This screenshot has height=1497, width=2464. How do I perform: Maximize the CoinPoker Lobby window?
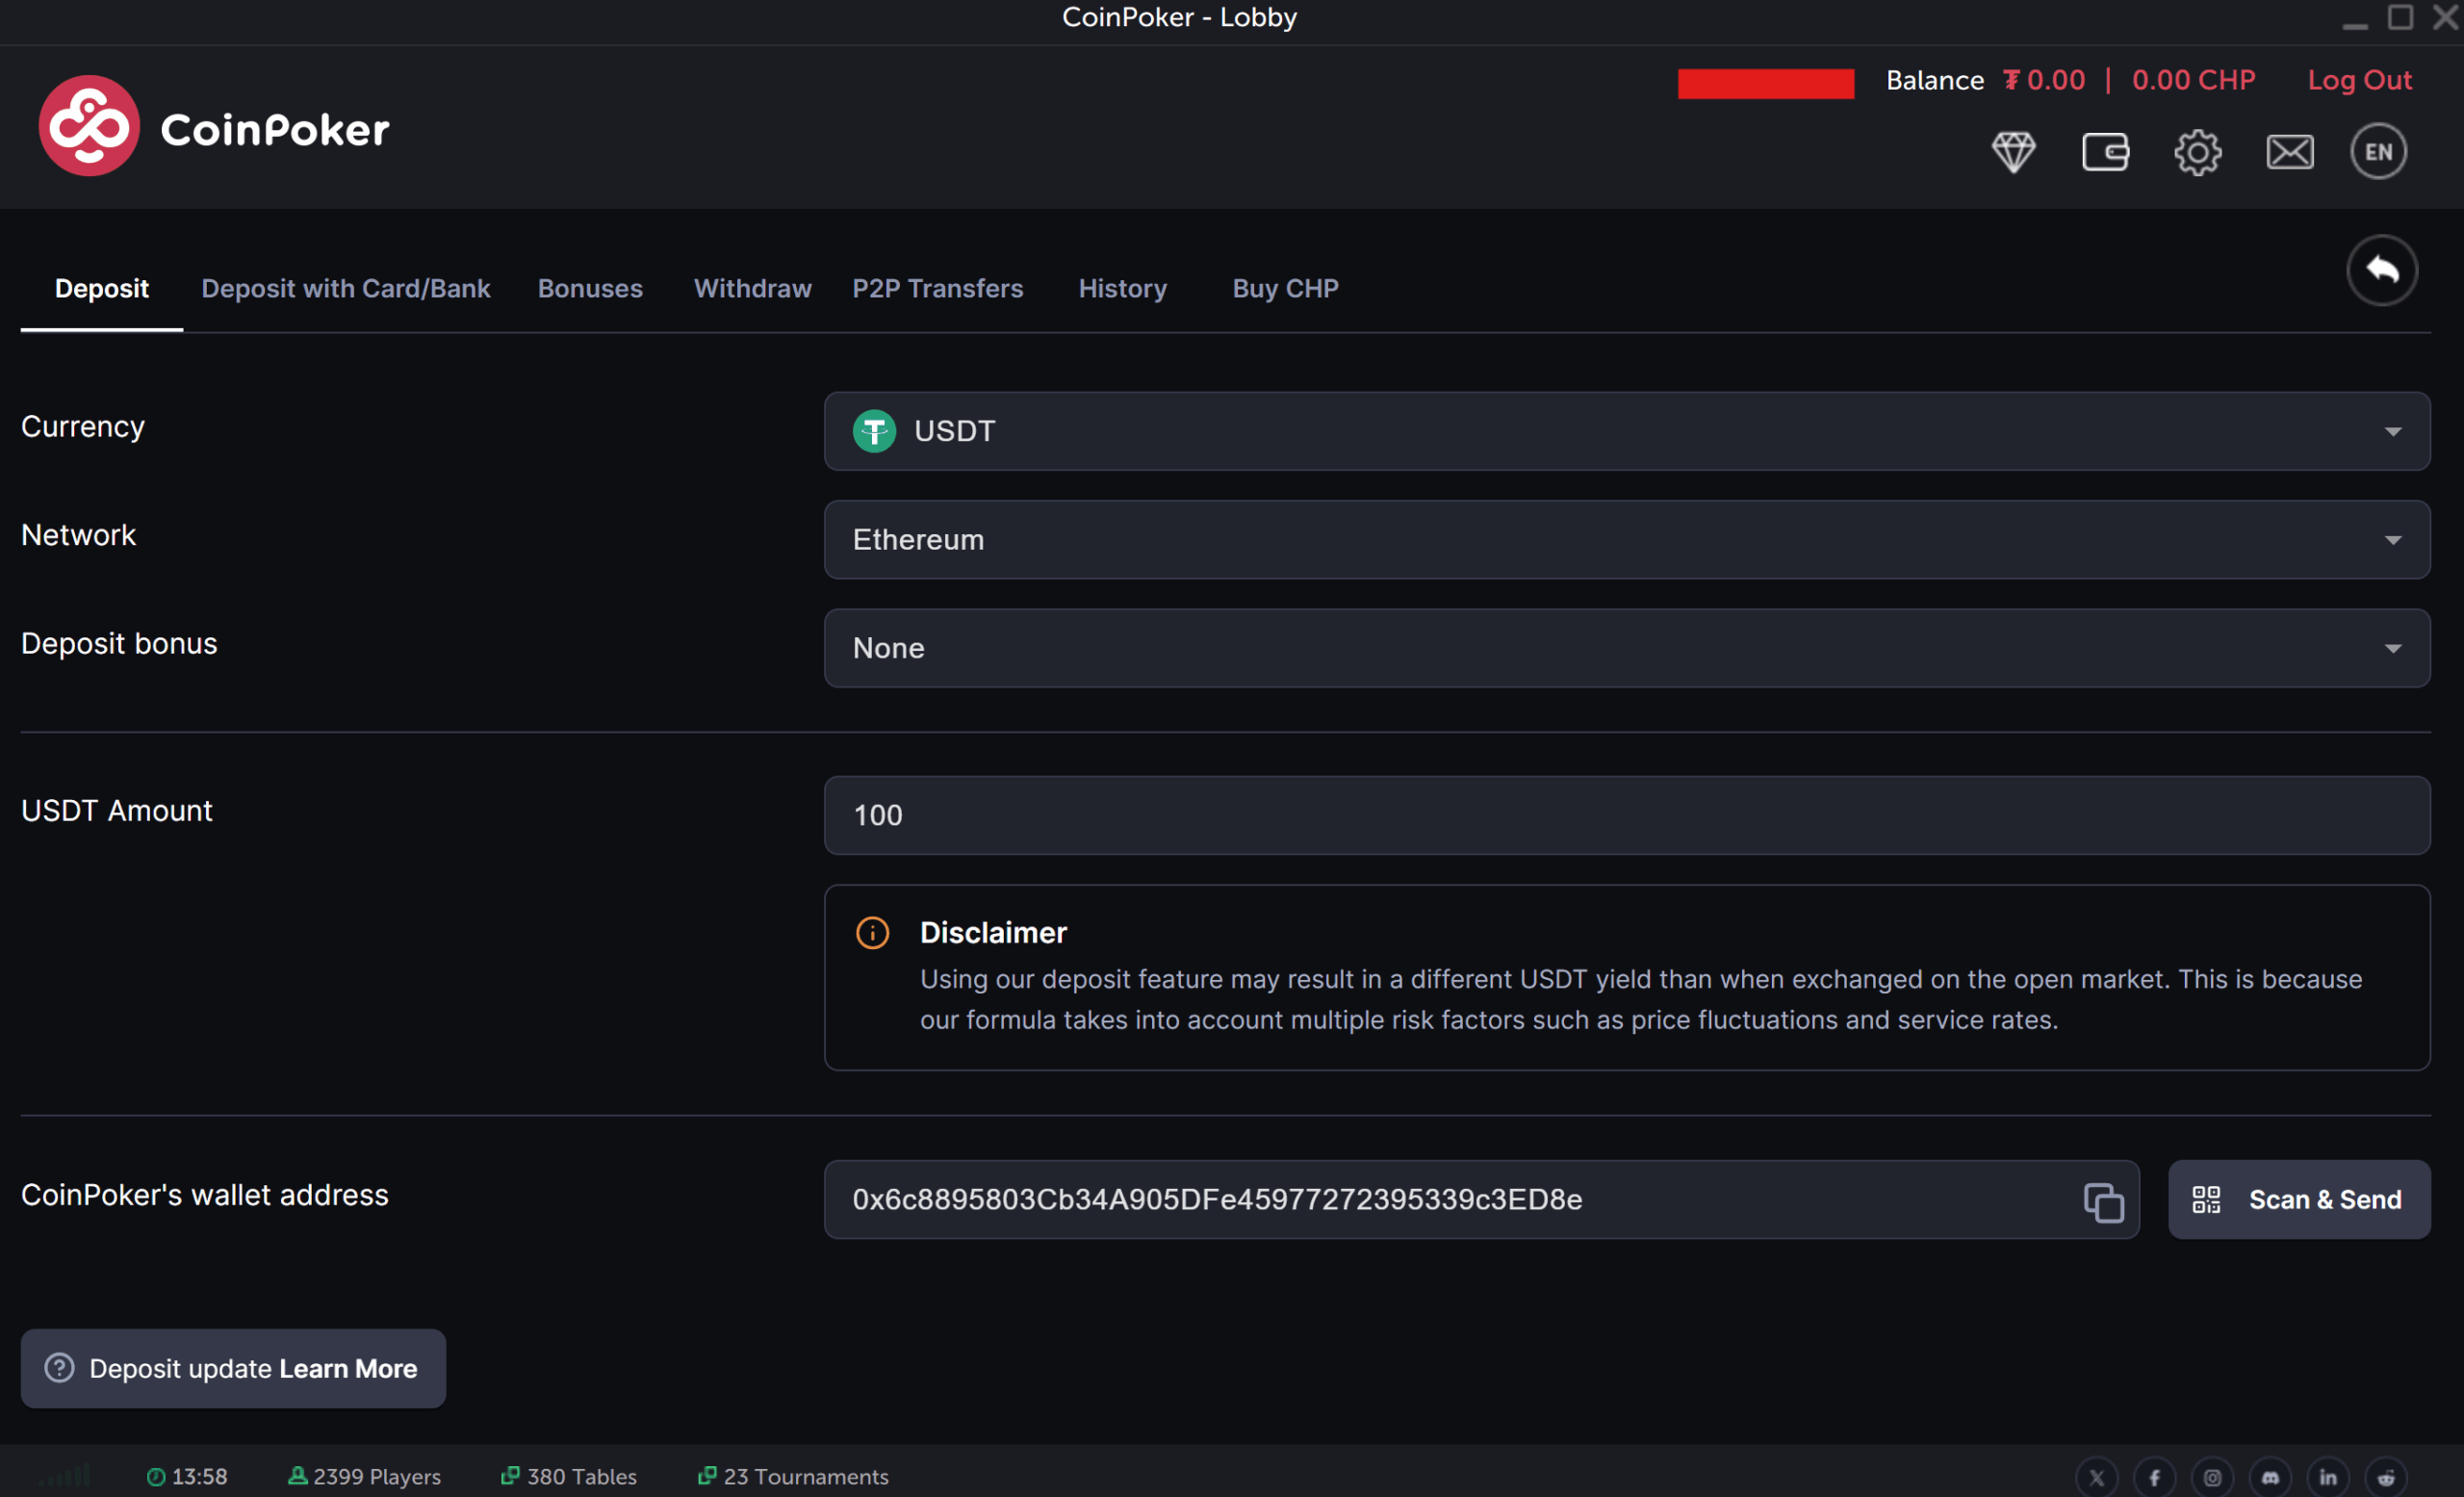(x=2400, y=17)
